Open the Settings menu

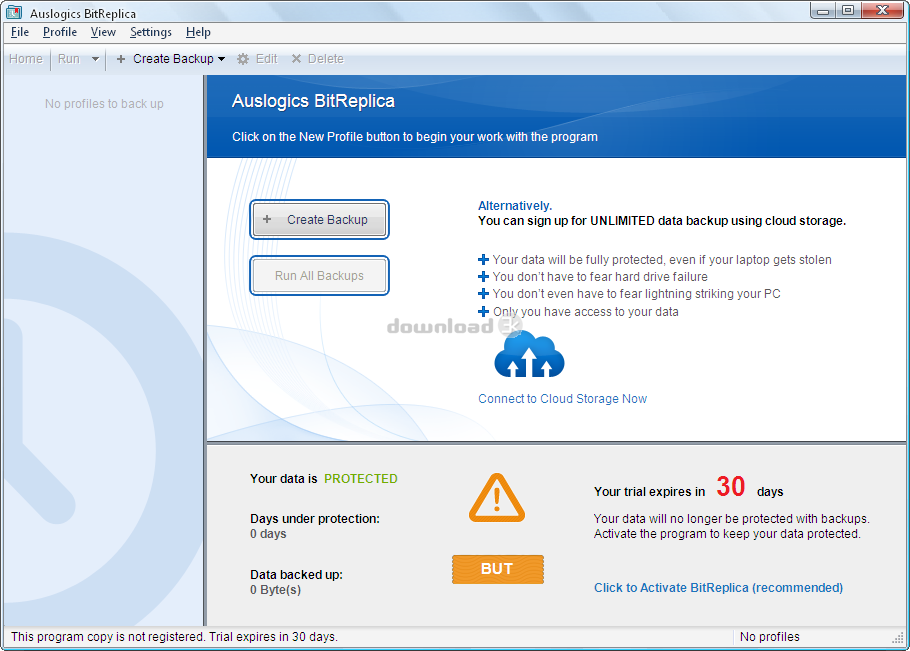tap(151, 32)
